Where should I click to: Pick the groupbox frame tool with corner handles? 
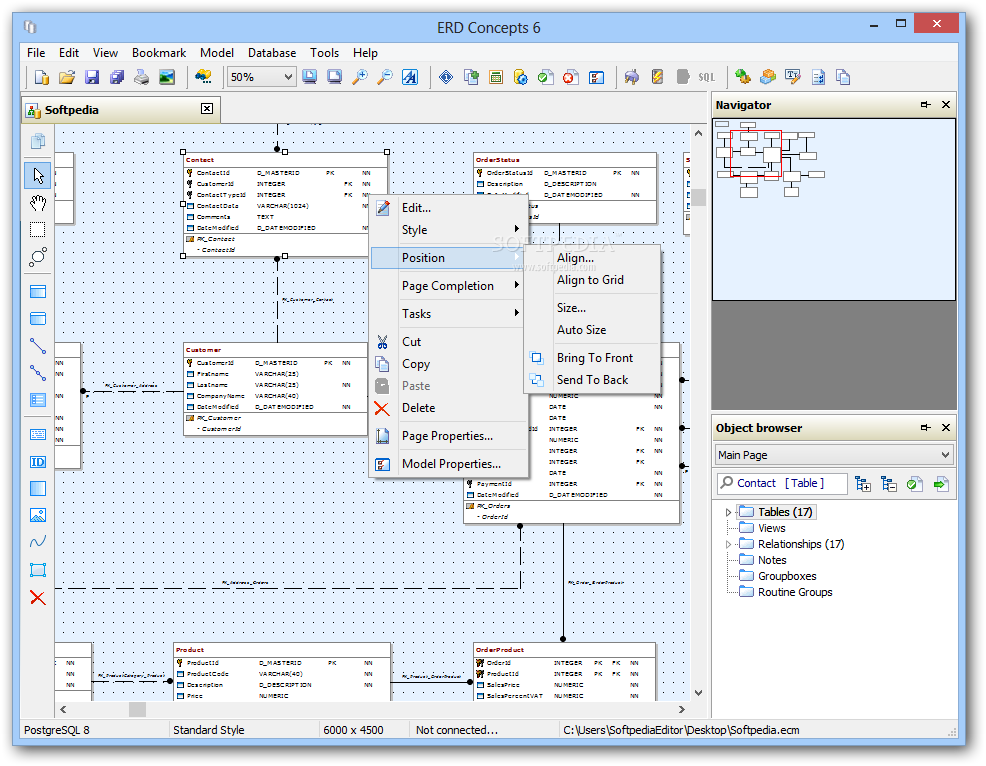point(38,570)
